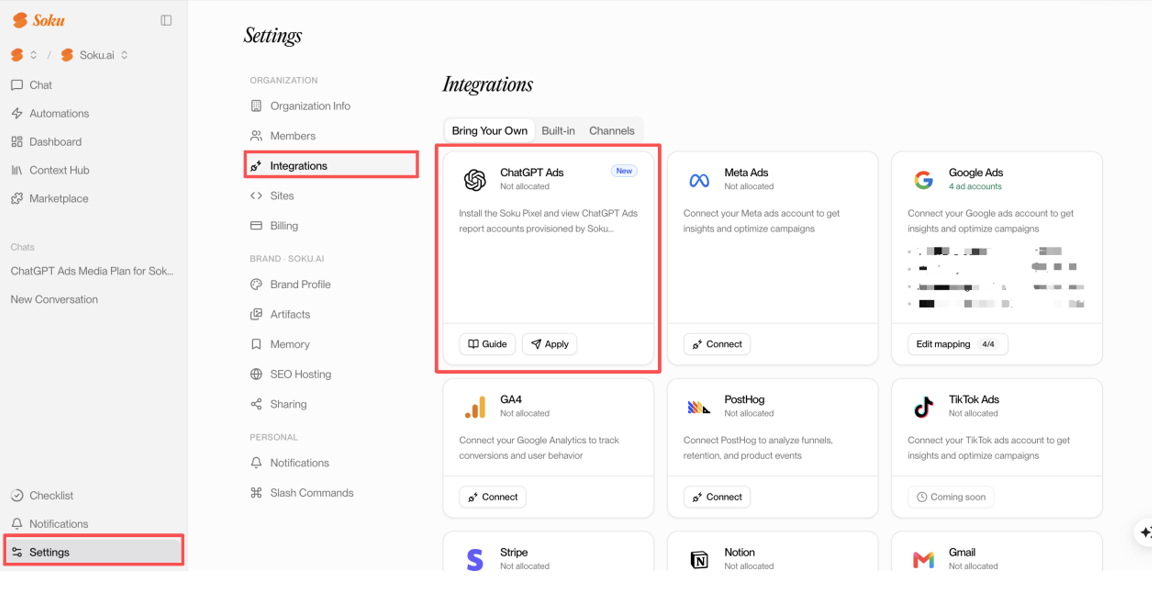Edit mapping for Google Ads accounts
The image size is (1152, 603).
click(958, 344)
